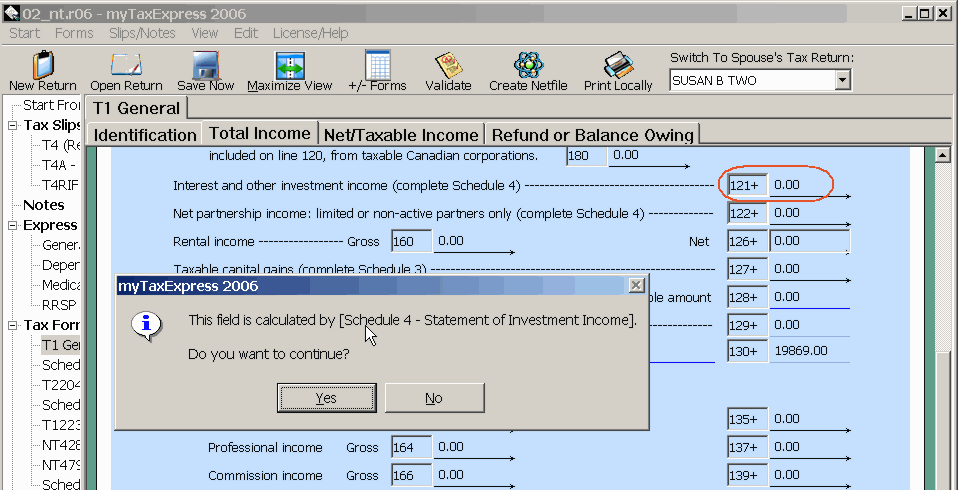
Task: Open the Slips/Notes menu
Action: [x=142, y=33]
